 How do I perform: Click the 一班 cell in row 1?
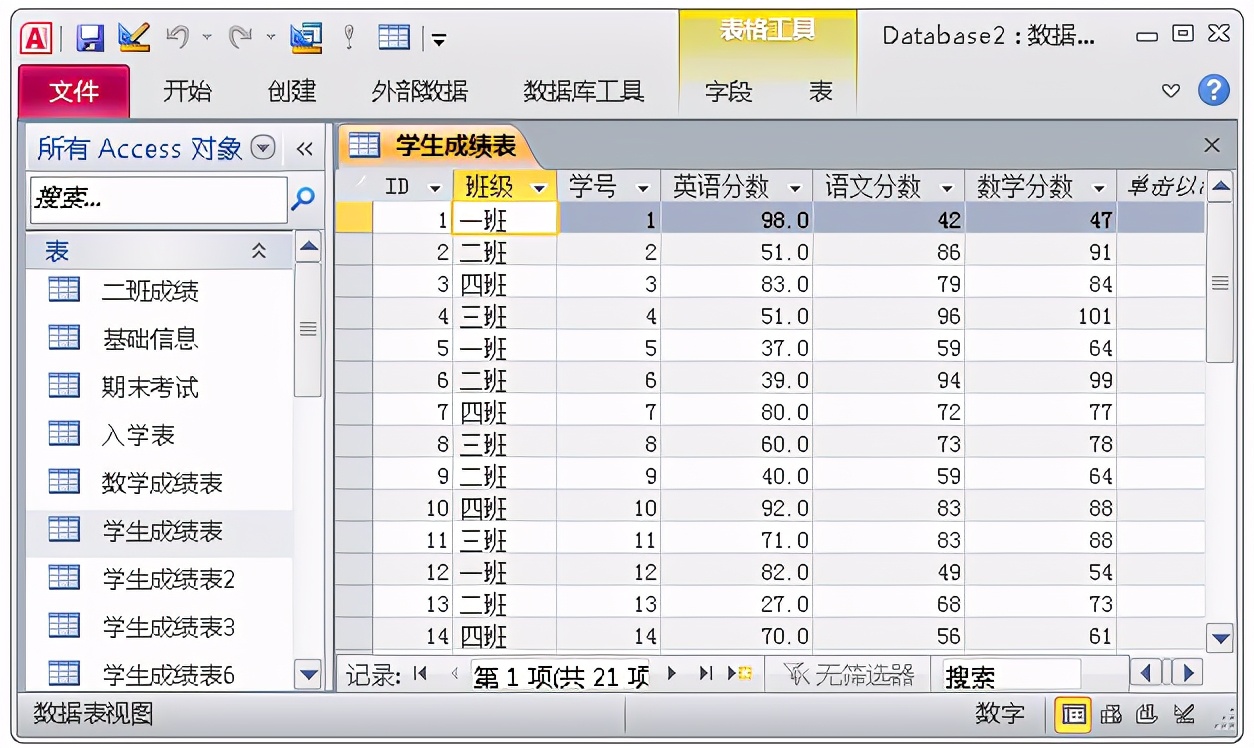coord(505,220)
